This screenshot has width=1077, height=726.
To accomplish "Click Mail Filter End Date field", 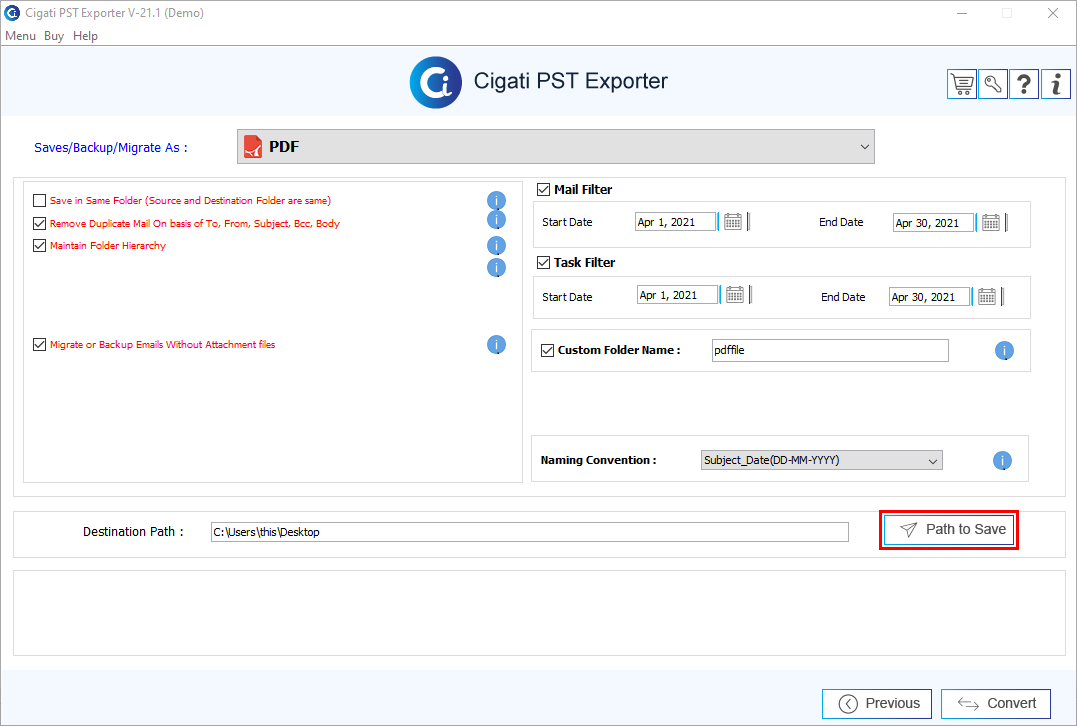I will click(933, 223).
